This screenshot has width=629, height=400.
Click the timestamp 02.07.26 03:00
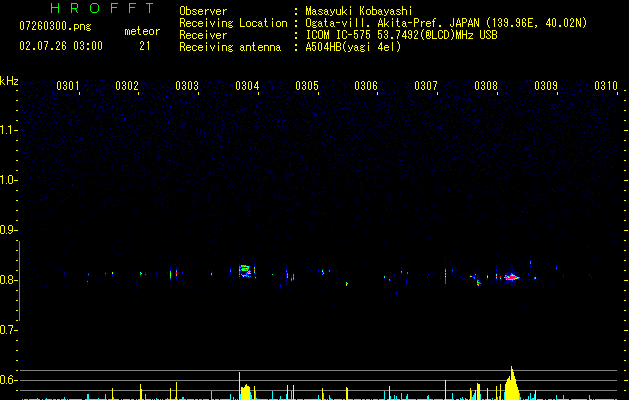coord(61,46)
